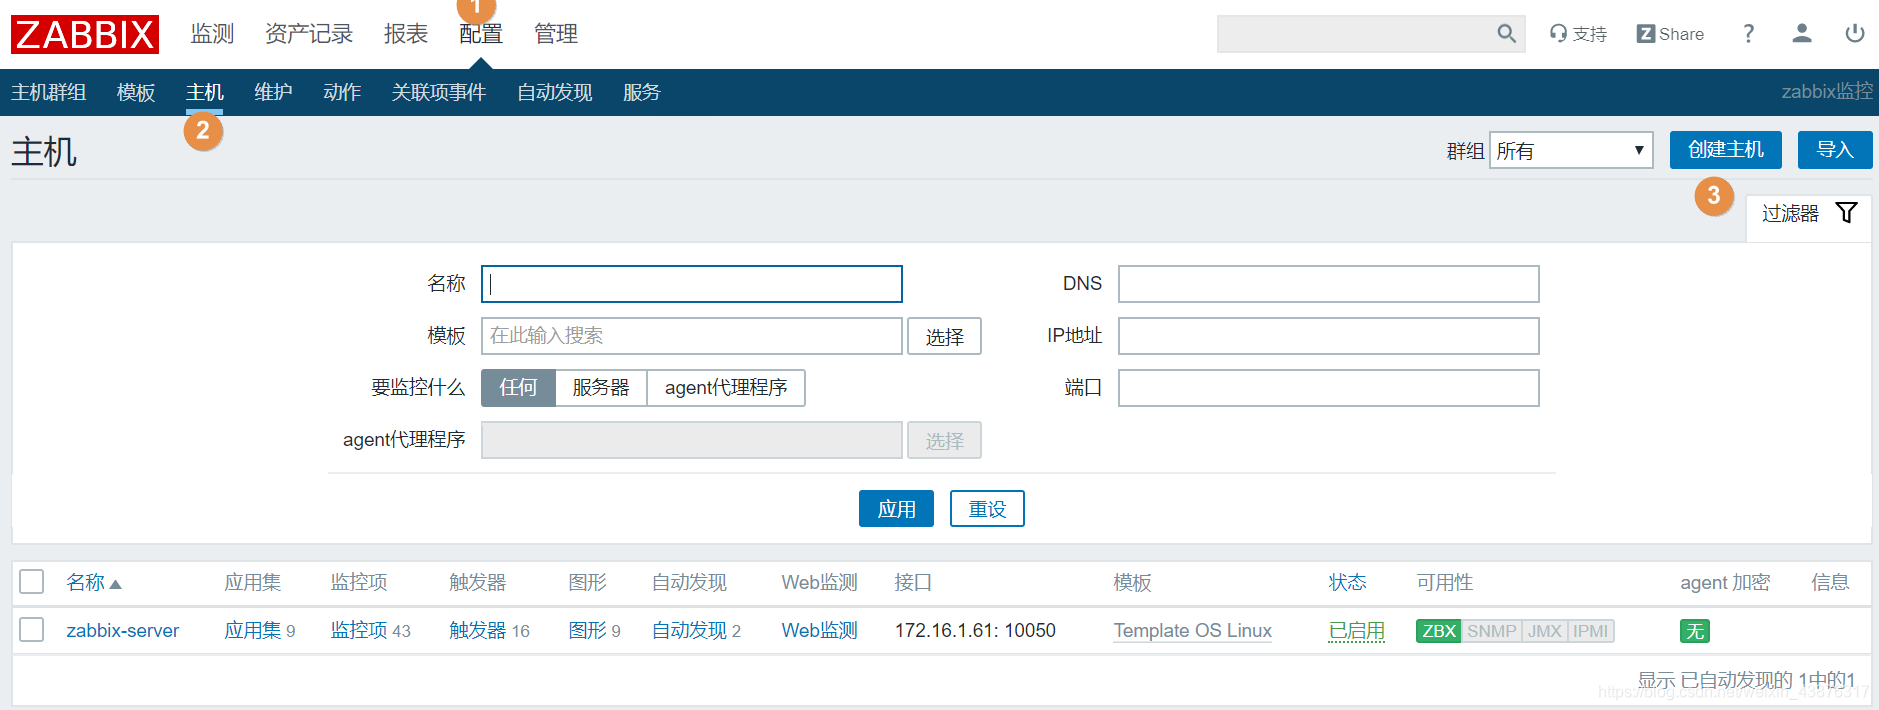Screen dimensions: 1879x710
Task: Open Web监测 link in host row
Action: tap(820, 631)
